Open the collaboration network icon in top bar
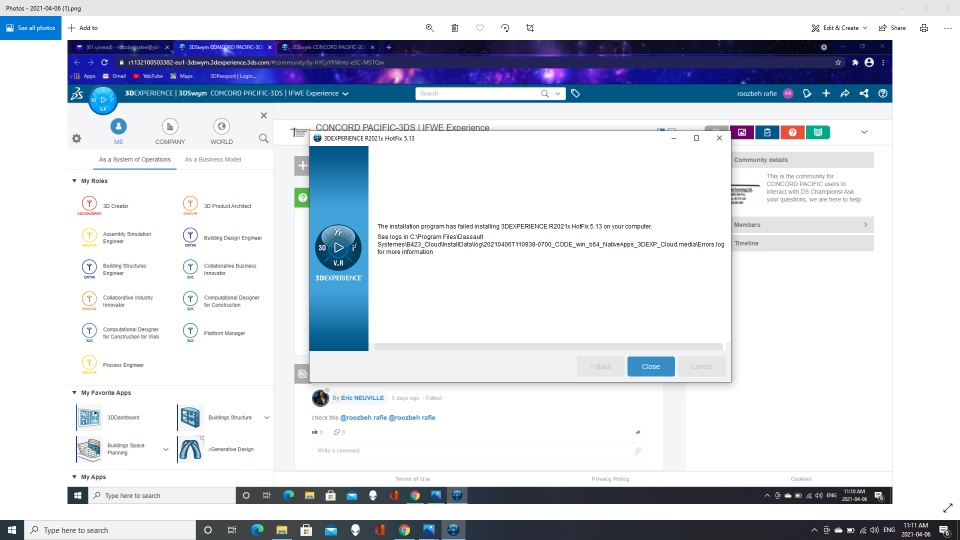Screen dimensions: 960x540 (x=864, y=94)
